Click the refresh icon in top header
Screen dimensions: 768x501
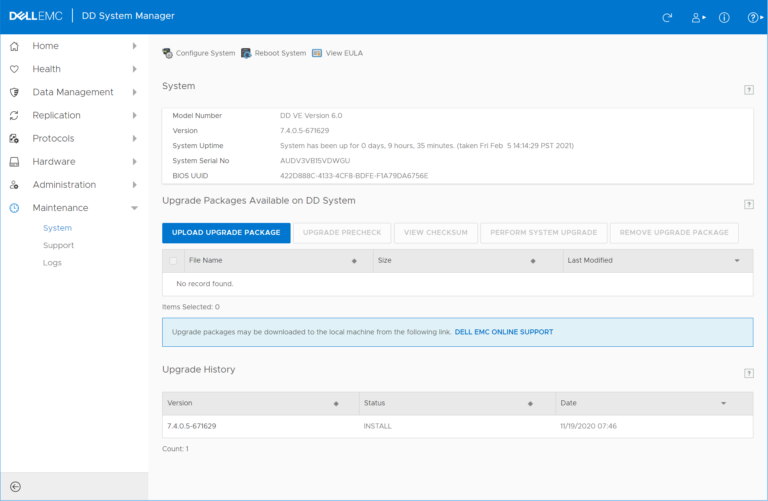coord(667,18)
